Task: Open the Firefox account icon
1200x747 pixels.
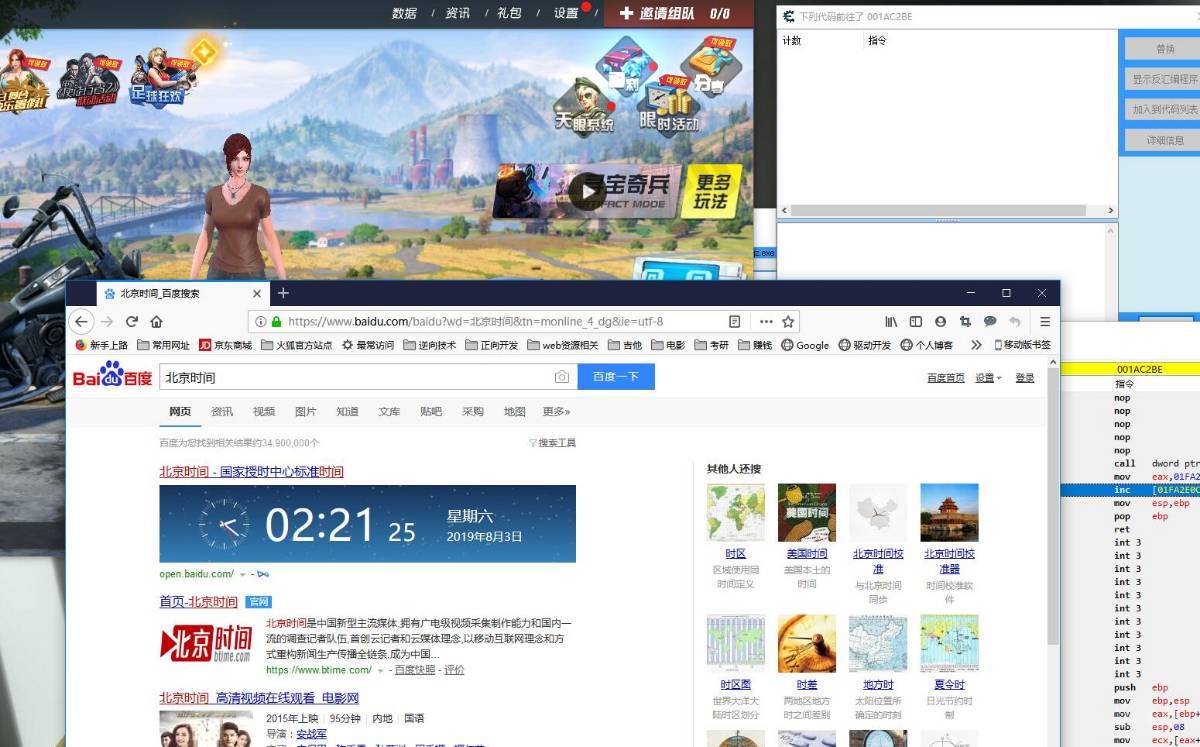Action: point(940,322)
